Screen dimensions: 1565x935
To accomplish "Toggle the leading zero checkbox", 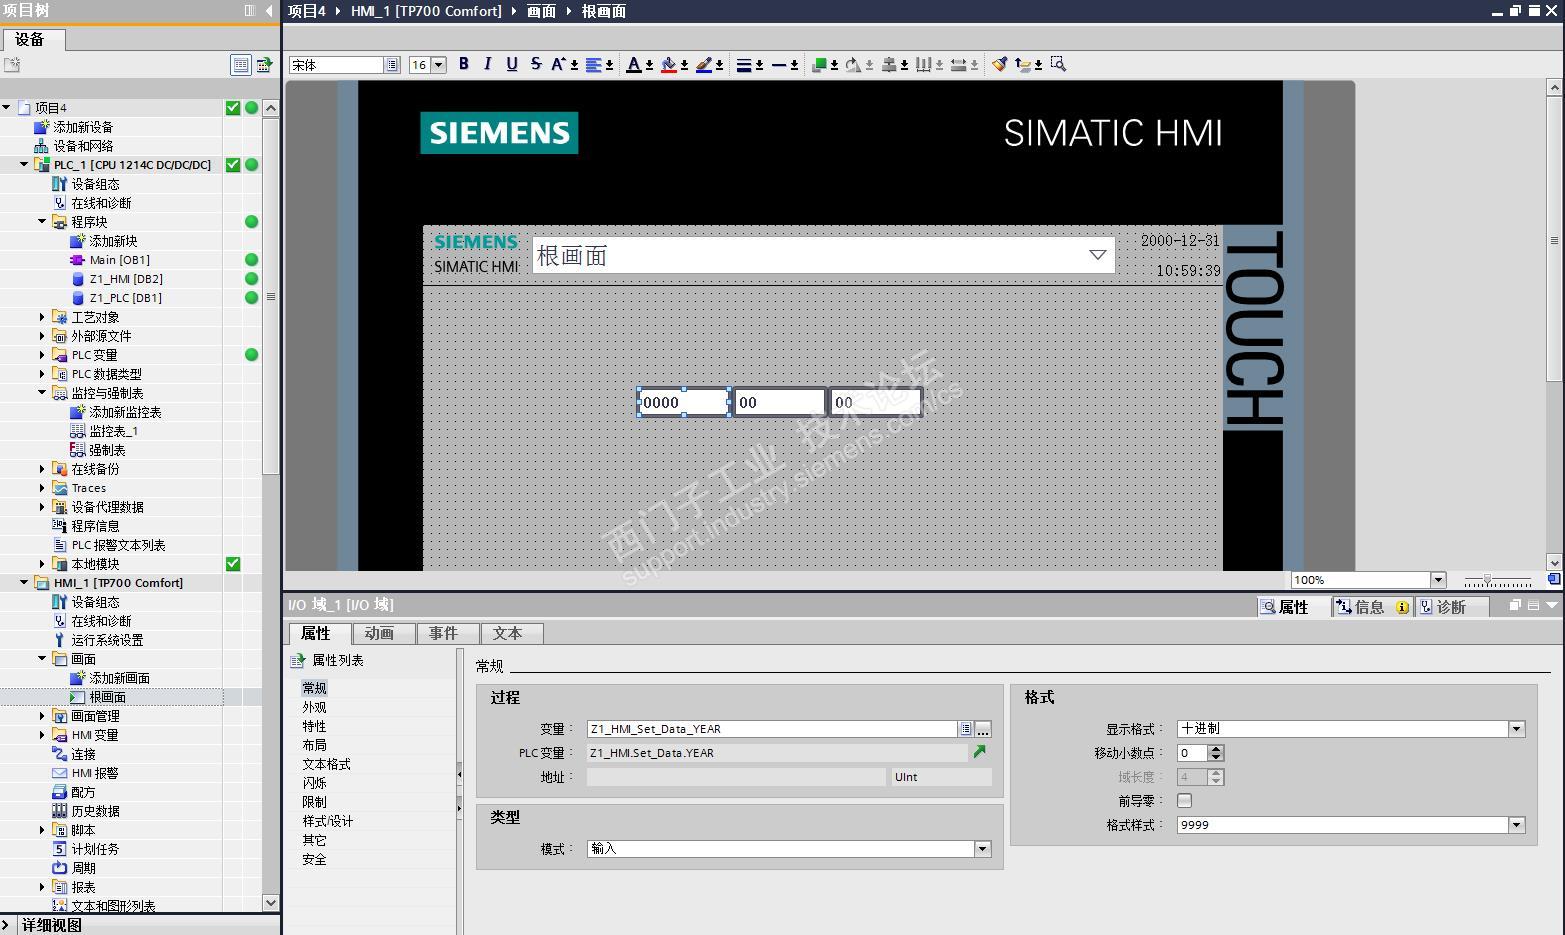I will (1185, 800).
